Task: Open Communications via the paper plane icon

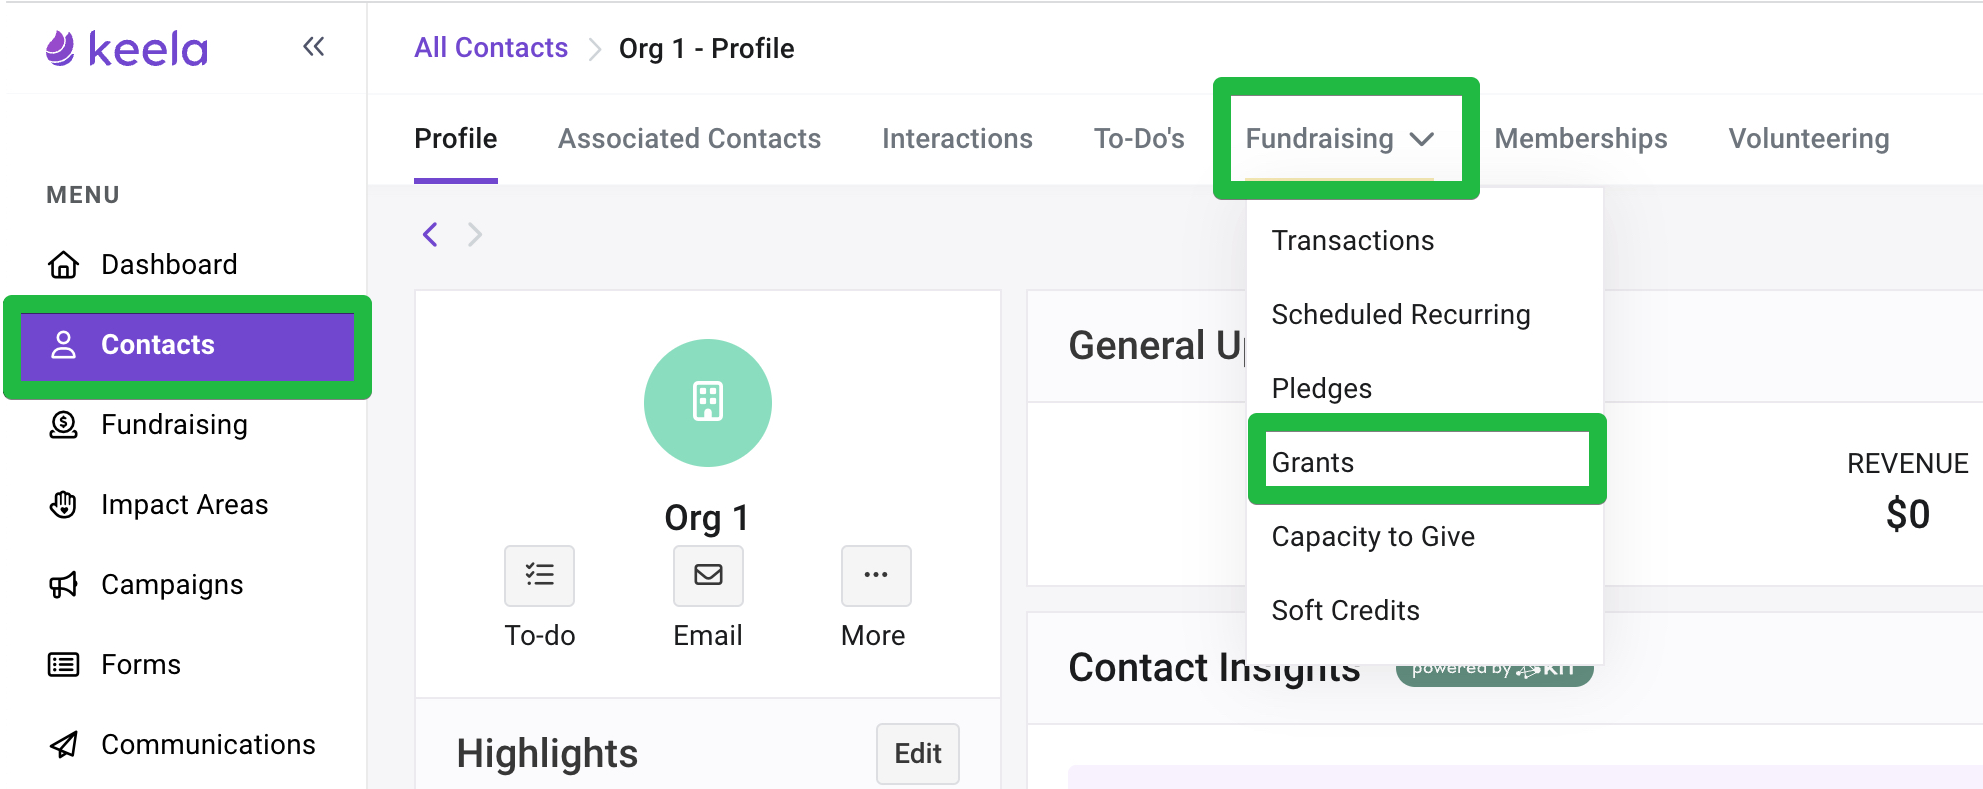Action: click(x=63, y=744)
